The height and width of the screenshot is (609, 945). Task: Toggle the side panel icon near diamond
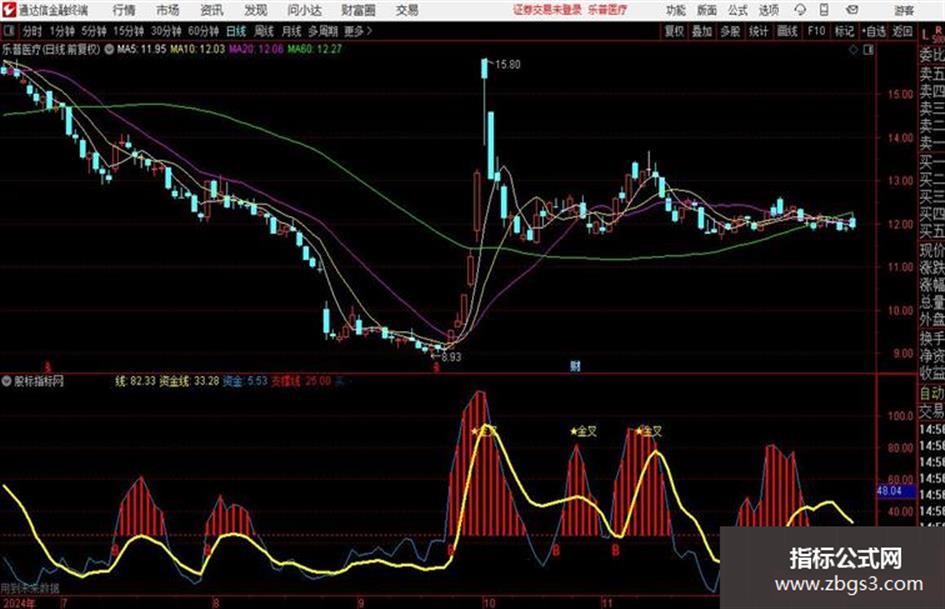point(868,50)
